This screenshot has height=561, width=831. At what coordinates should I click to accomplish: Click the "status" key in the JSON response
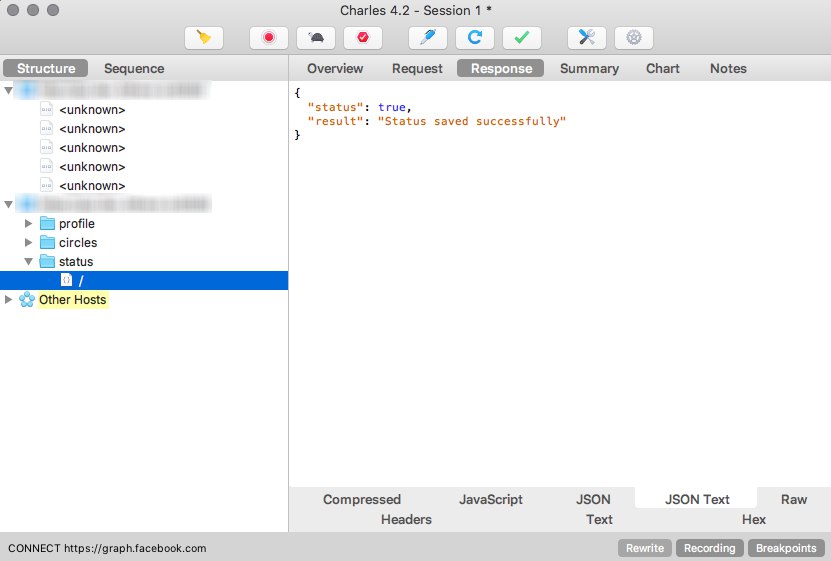pyautogui.click(x=335, y=107)
